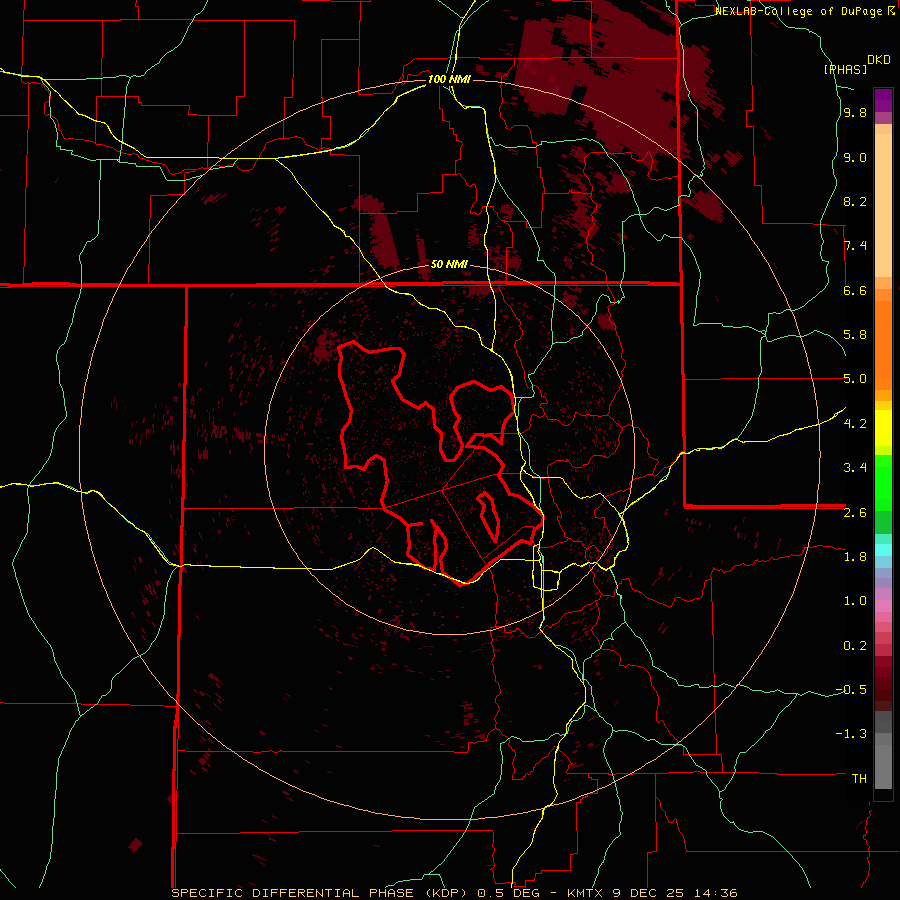Select the 50 NMI range ring label
This screenshot has width=900, height=900.
point(449,264)
